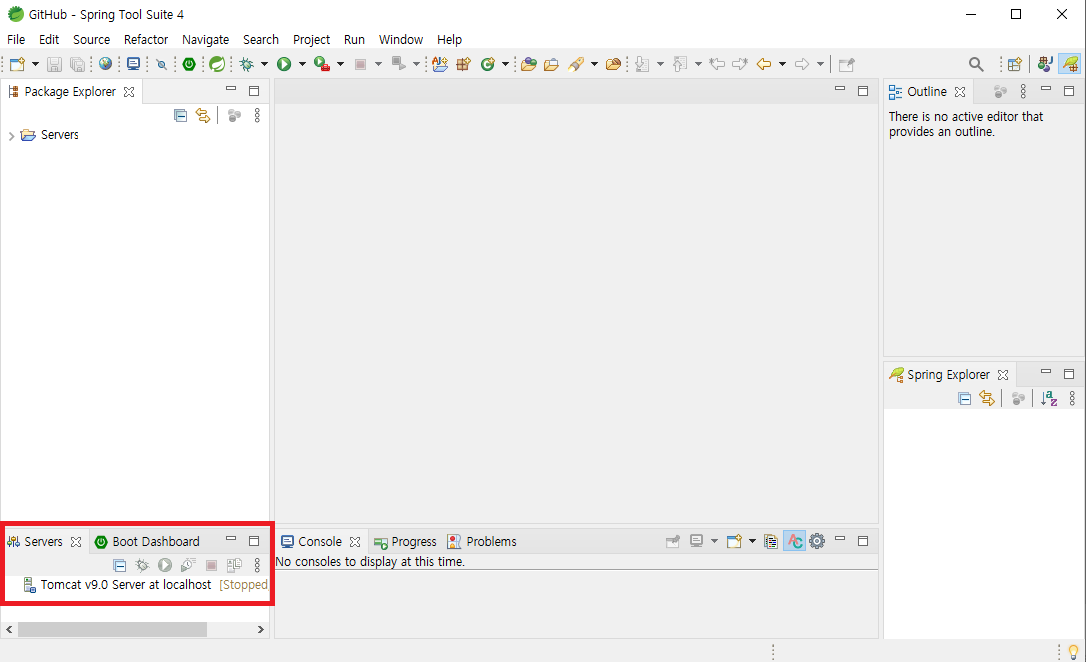This screenshot has height=662, width=1086.
Task: Click Collapse All in Package Explorer
Action: [x=180, y=116]
